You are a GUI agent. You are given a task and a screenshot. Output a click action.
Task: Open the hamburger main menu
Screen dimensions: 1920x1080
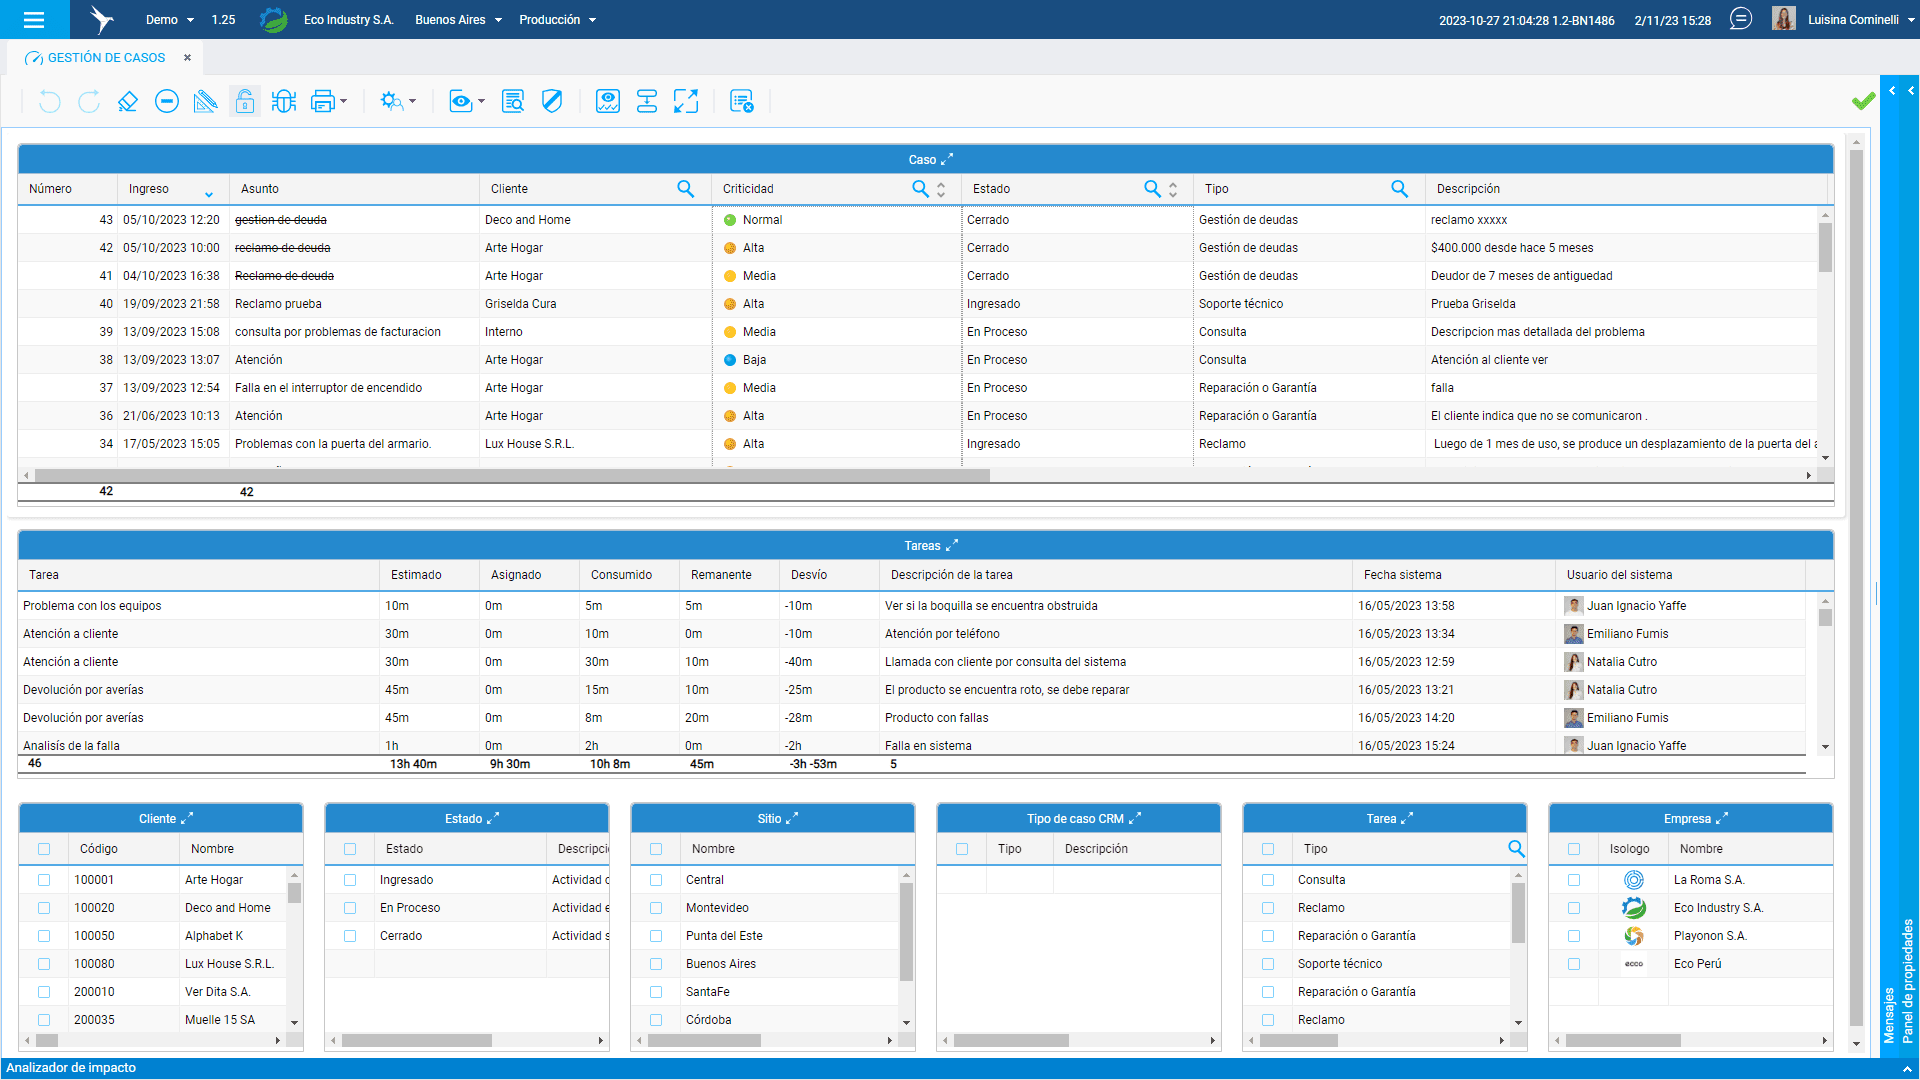[x=34, y=19]
